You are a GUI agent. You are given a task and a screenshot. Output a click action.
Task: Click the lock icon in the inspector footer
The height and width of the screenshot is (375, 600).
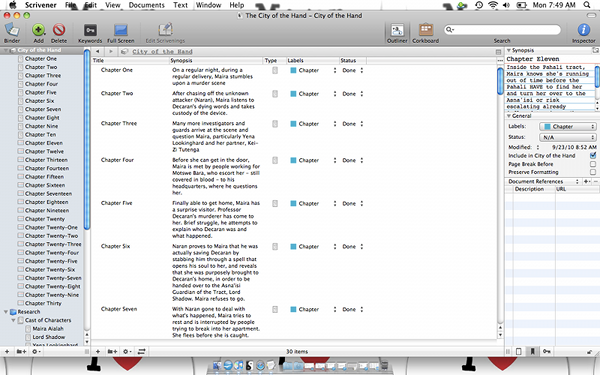point(589,352)
